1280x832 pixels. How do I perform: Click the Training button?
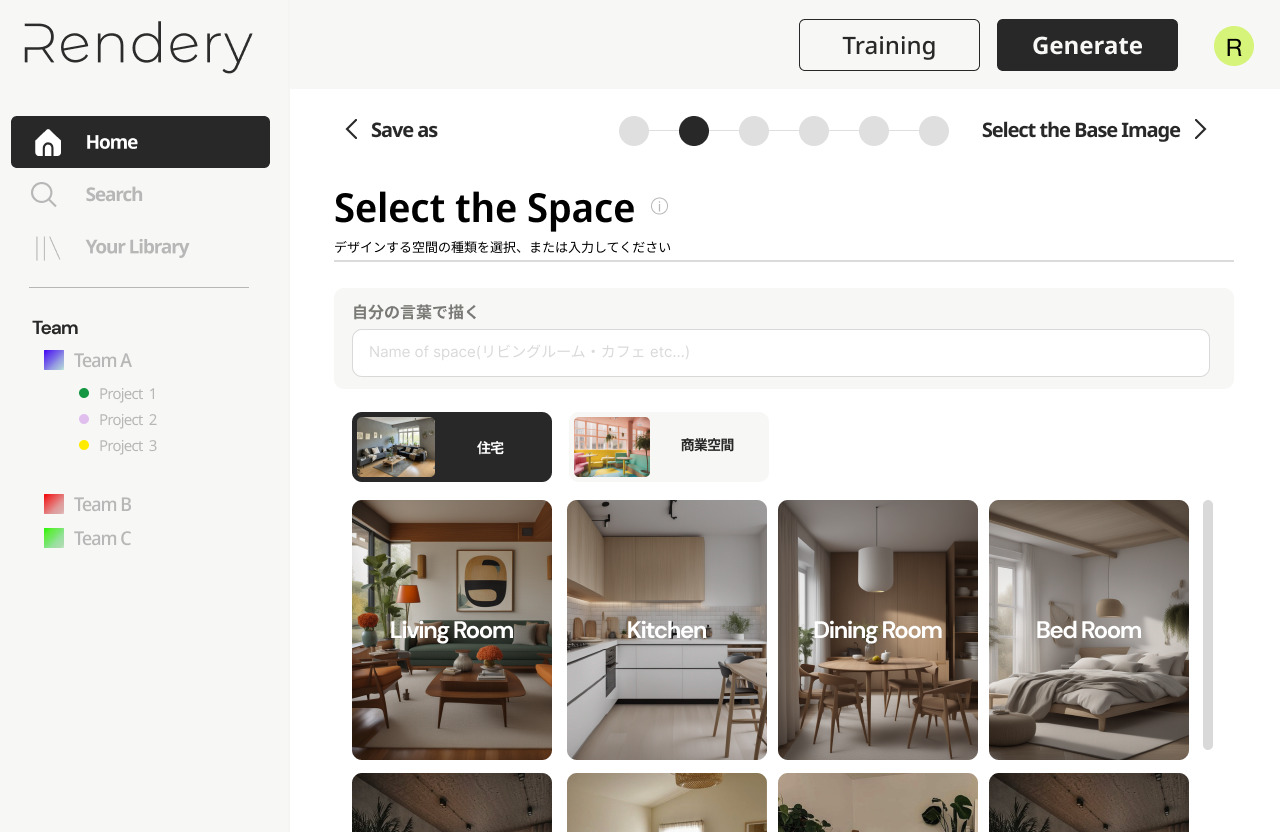click(x=889, y=45)
